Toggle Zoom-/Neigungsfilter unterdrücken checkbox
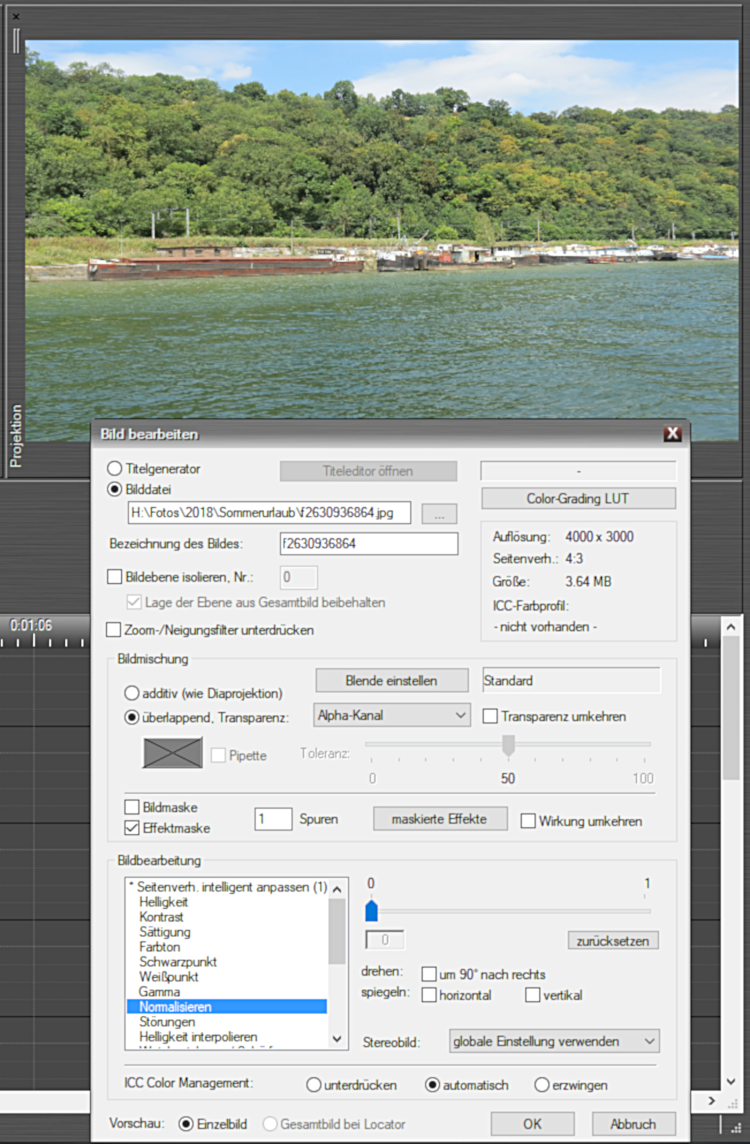The width and height of the screenshot is (750, 1144). pyautogui.click(x=114, y=630)
